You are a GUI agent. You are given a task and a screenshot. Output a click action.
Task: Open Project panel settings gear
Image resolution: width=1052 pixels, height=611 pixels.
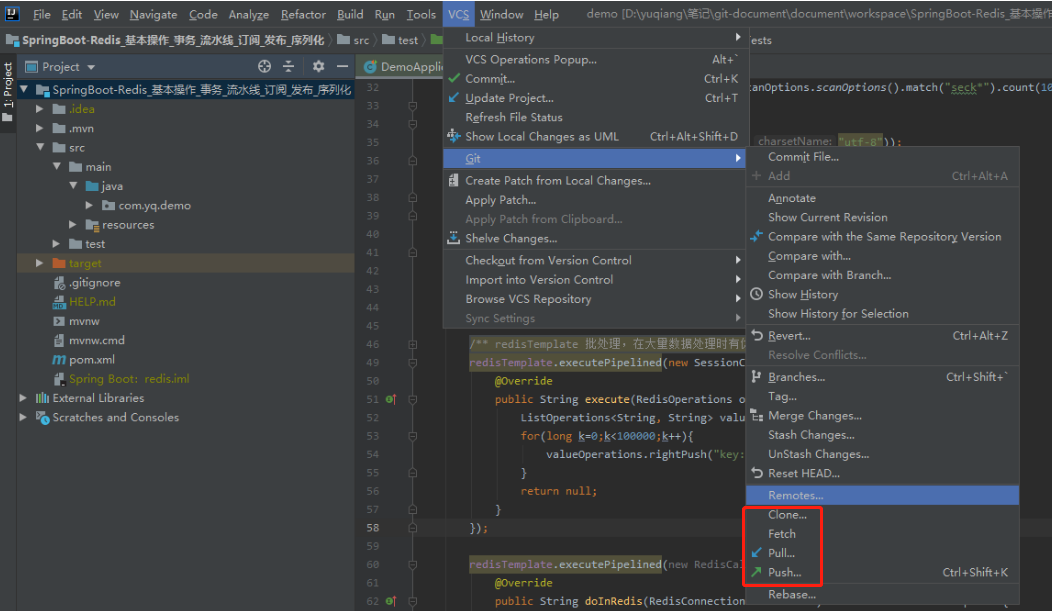[318, 66]
